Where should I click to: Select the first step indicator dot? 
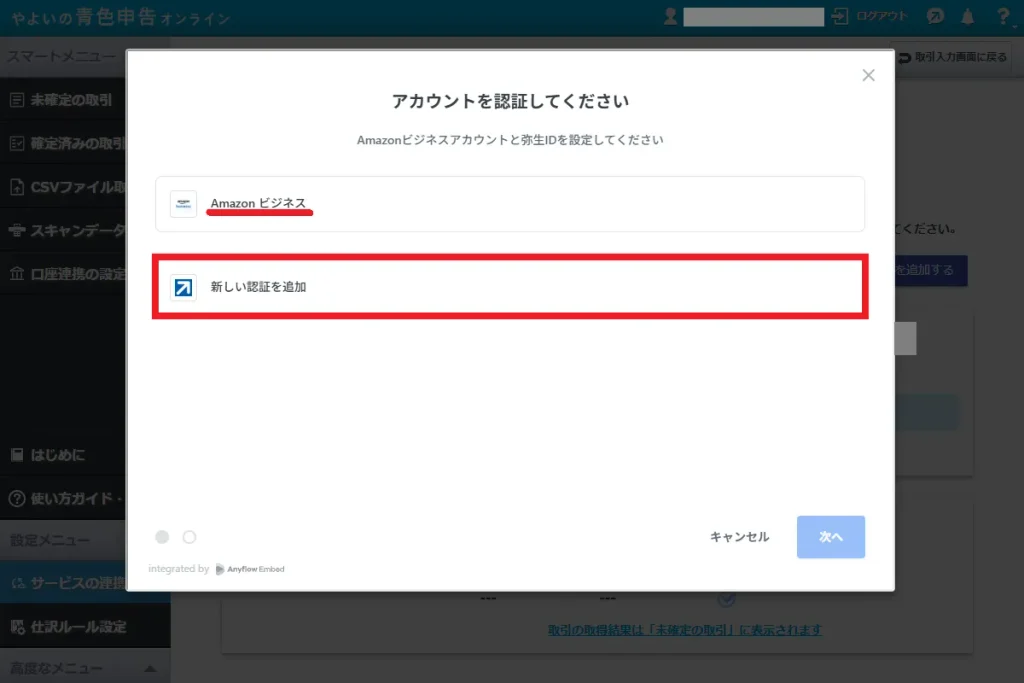point(162,537)
